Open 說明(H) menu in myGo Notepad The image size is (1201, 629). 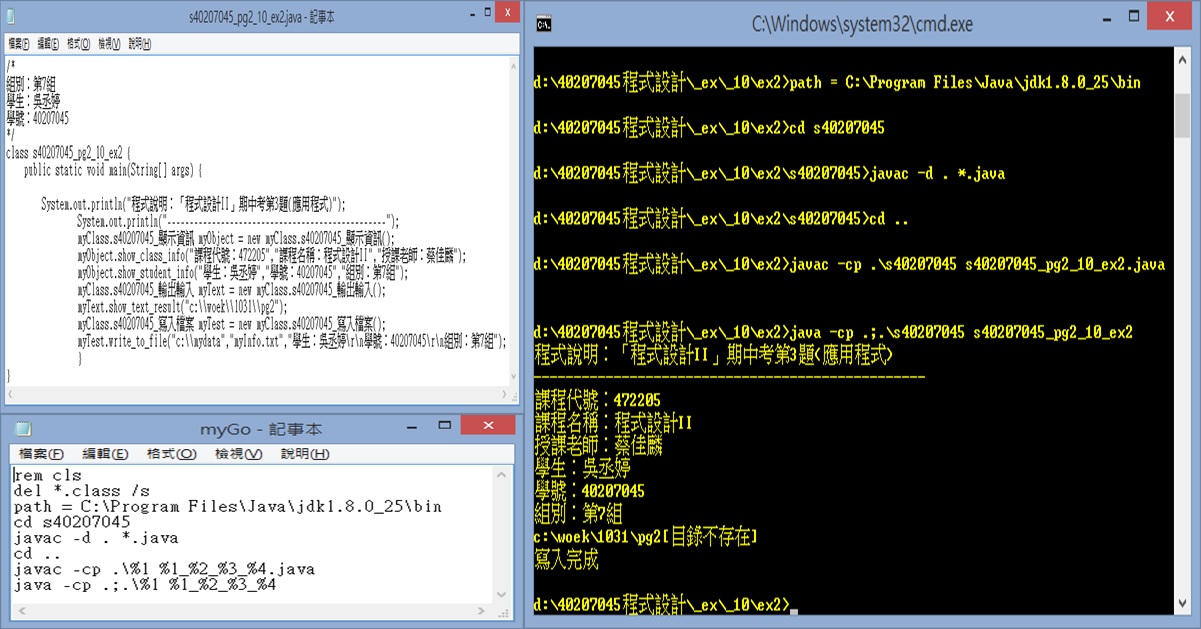tap(305, 454)
